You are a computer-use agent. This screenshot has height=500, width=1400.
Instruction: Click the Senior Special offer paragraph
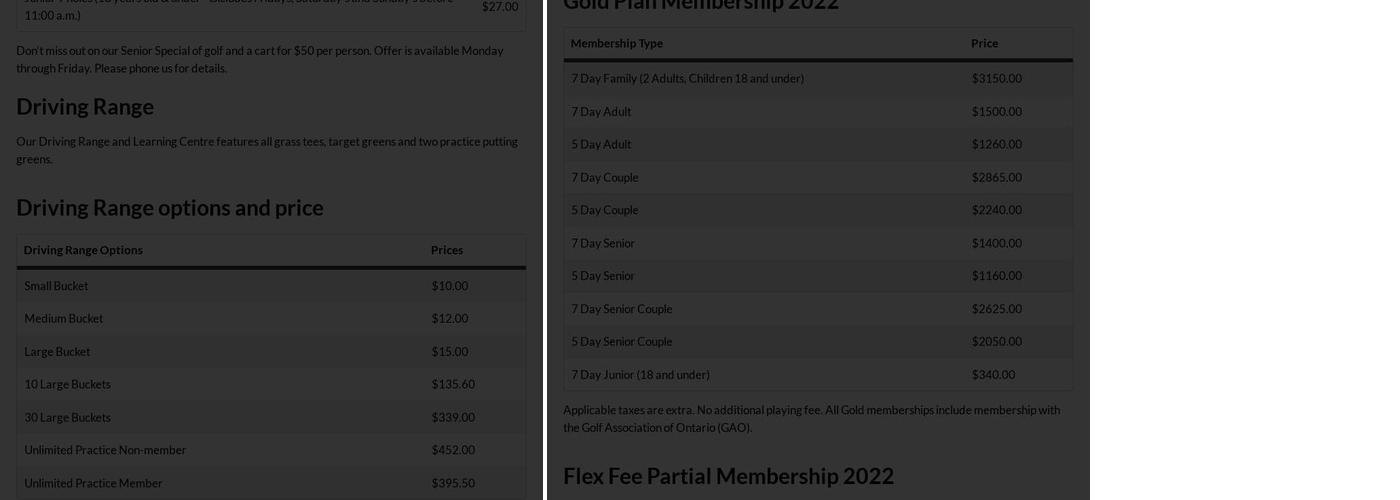(x=260, y=59)
